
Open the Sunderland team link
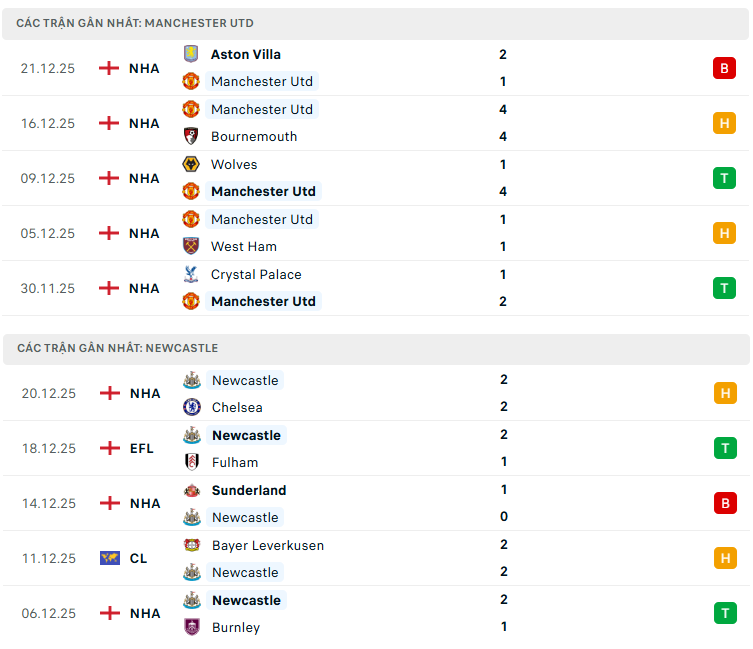249,490
